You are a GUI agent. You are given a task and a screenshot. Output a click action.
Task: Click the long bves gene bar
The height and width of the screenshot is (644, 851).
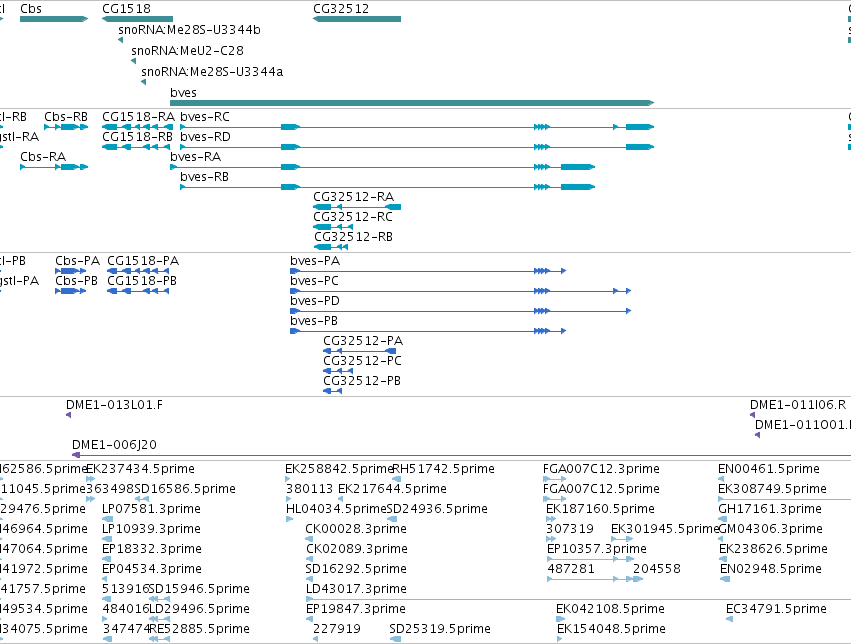tap(412, 103)
